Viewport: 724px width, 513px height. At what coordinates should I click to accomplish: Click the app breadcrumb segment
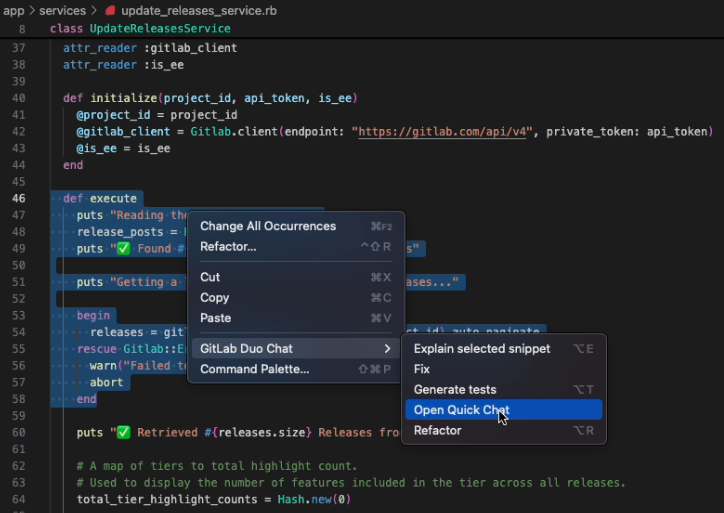13,10
